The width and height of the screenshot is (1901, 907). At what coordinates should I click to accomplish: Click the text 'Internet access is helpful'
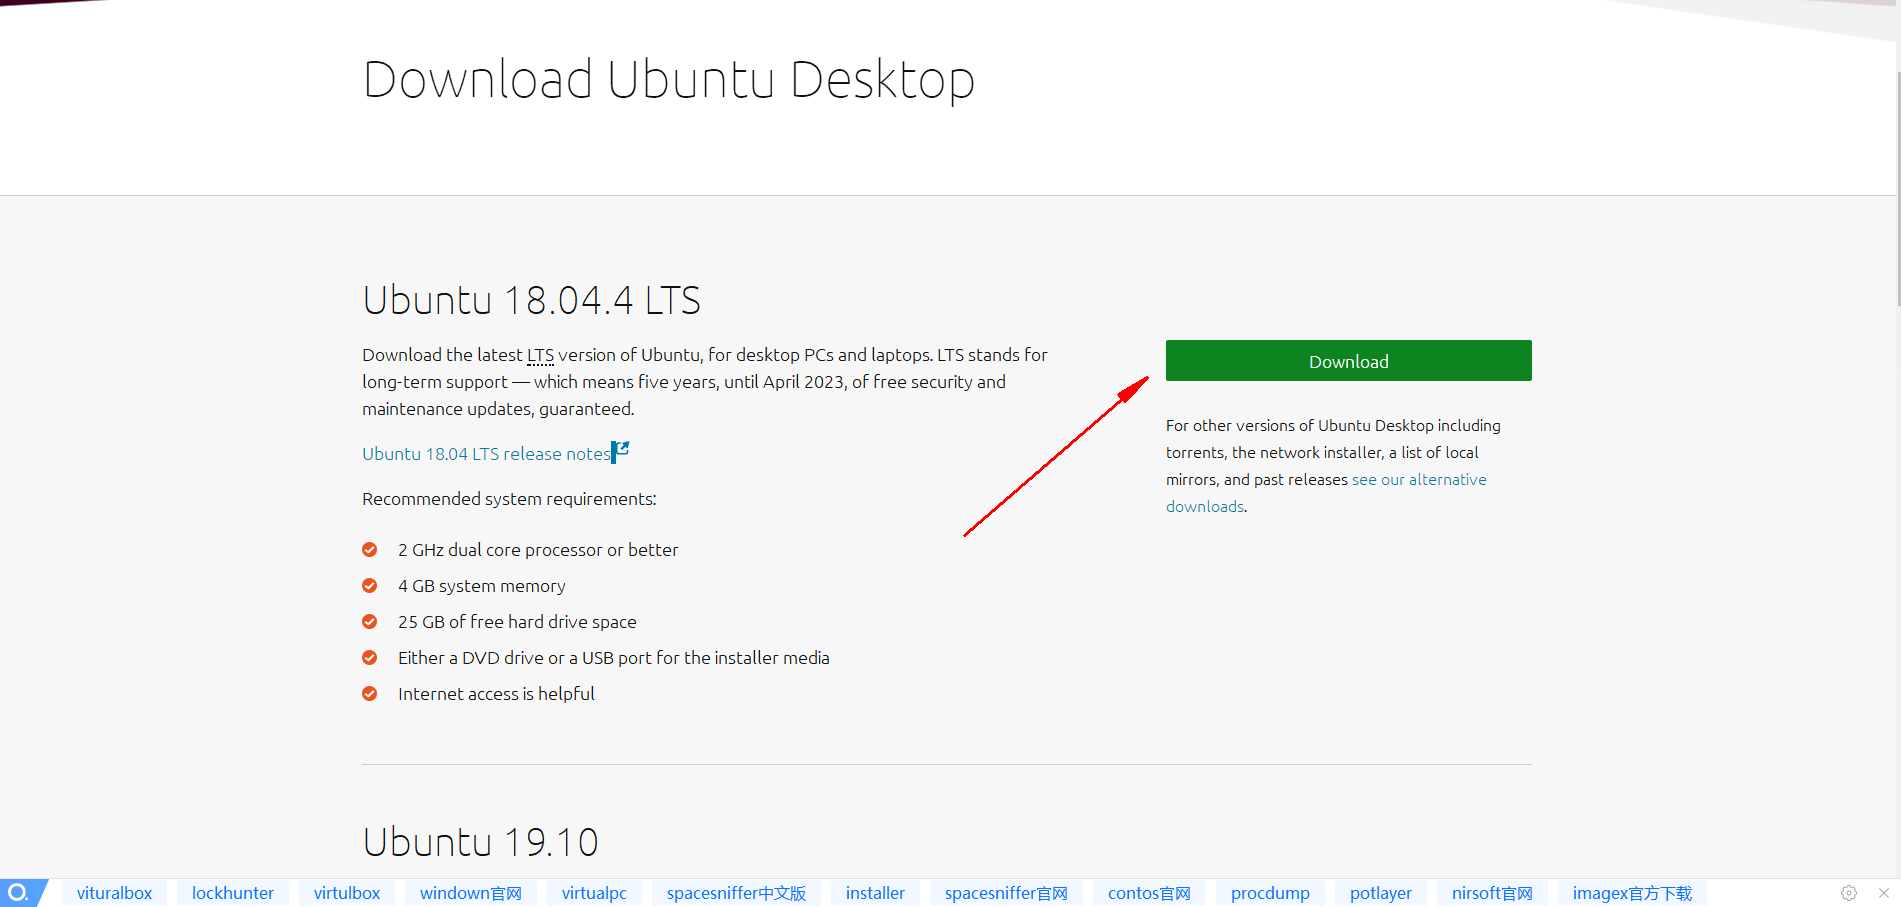(x=496, y=694)
